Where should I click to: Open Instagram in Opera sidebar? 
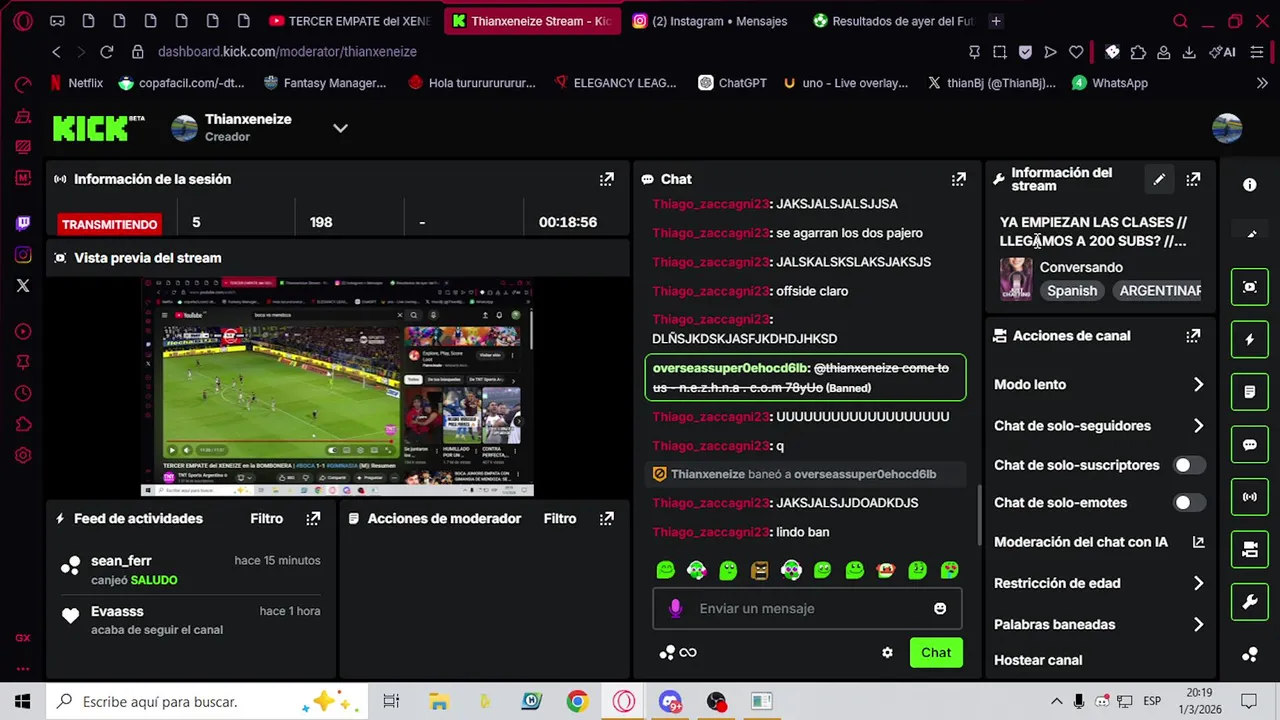pyautogui.click(x=23, y=255)
